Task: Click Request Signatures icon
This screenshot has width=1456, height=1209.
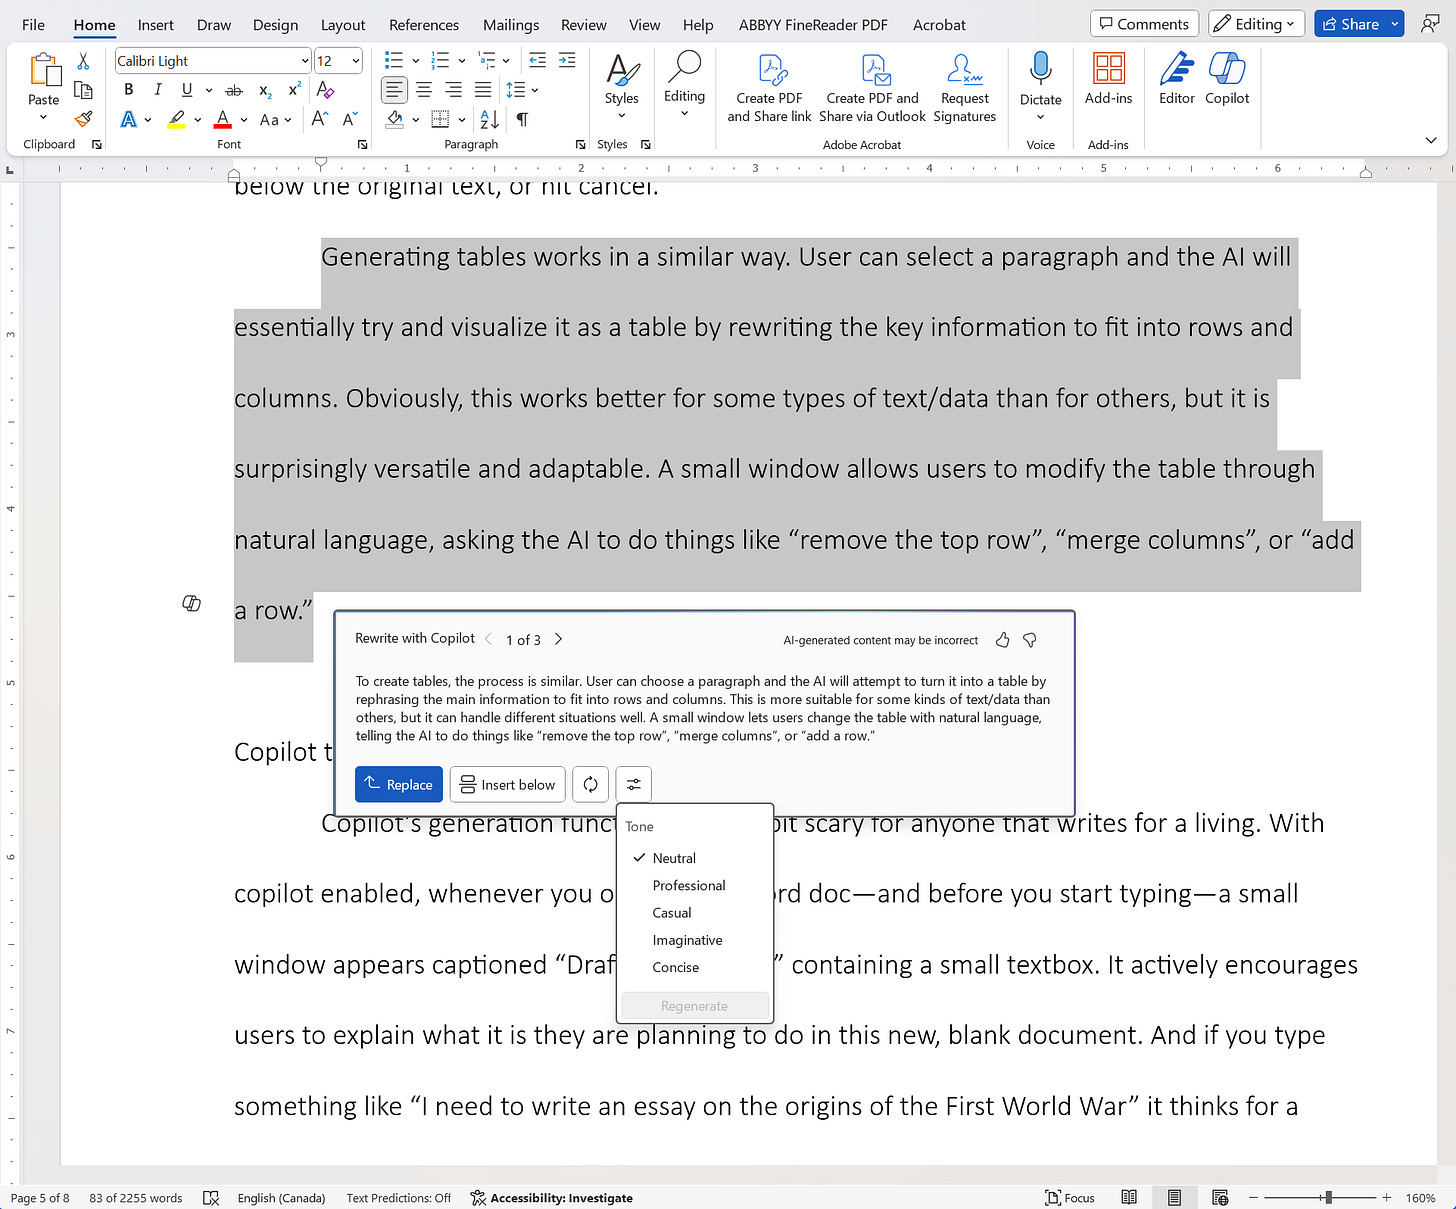Action: 964,89
